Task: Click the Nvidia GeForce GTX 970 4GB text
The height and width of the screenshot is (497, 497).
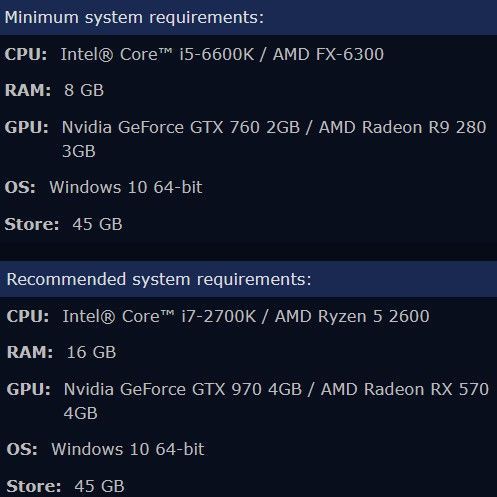Action: 183,389
